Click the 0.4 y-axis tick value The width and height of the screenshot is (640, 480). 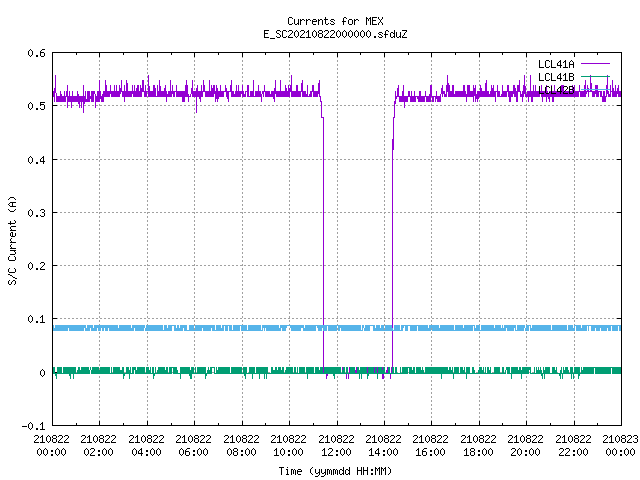point(36,160)
